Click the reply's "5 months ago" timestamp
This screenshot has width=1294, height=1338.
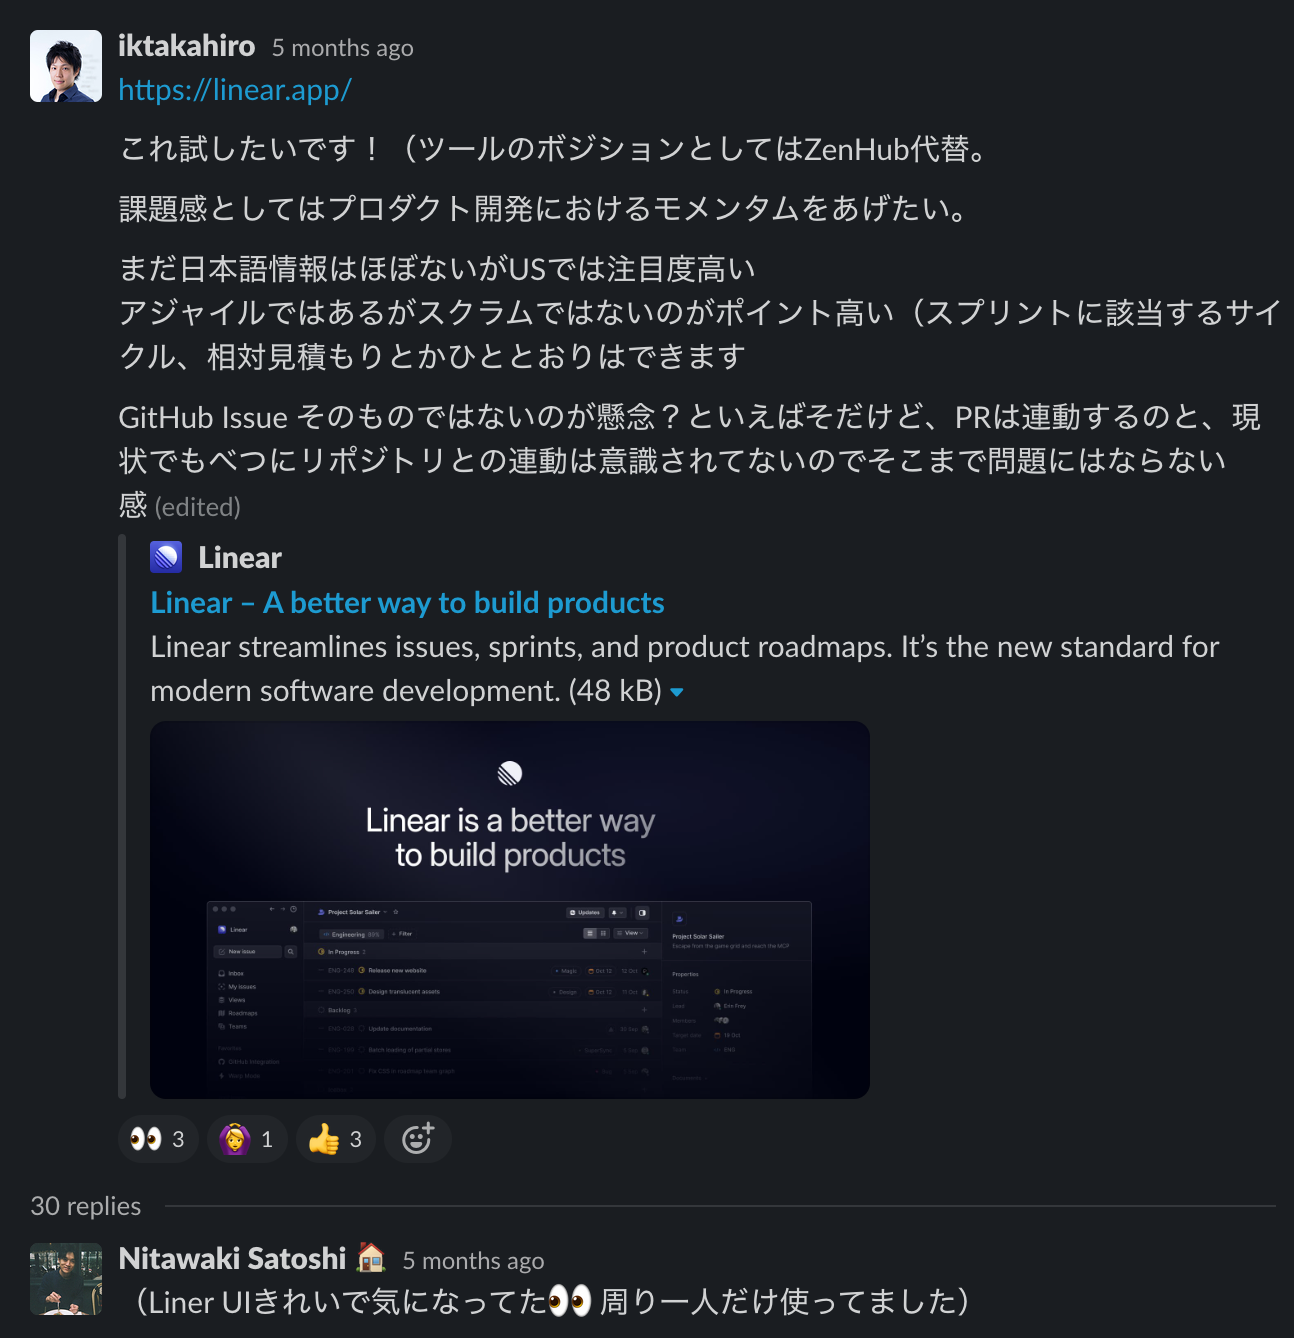[x=473, y=1261]
